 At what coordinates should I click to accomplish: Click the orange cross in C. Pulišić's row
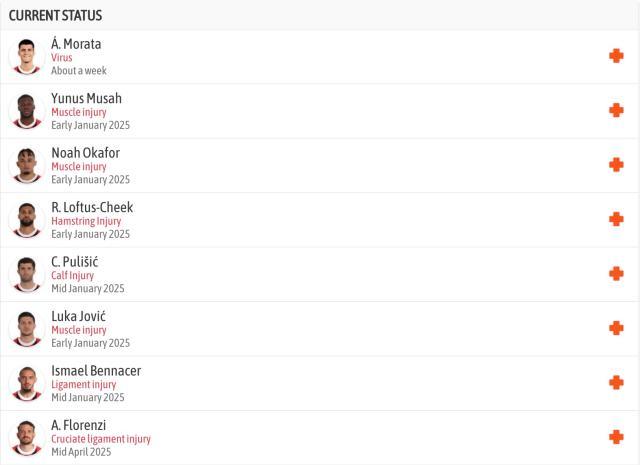616,273
